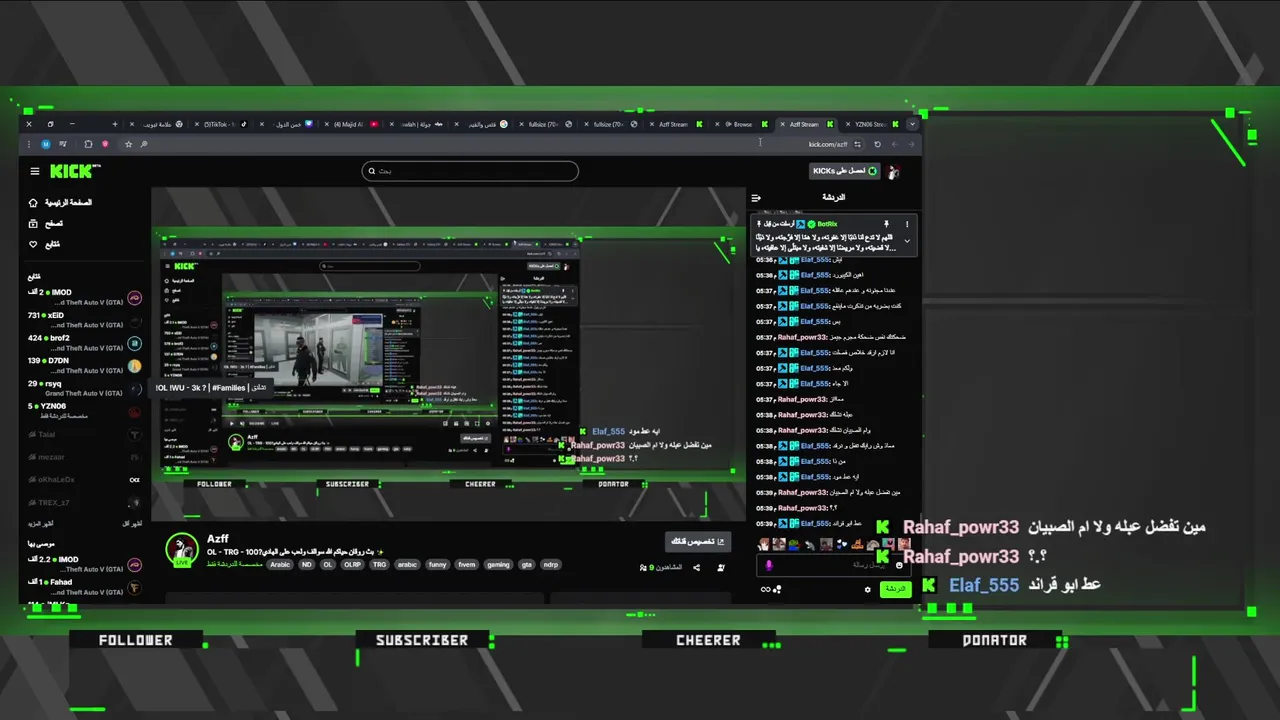Open the browser tab search dropdown arrow
This screenshot has width=1280, height=720.
(x=912, y=124)
